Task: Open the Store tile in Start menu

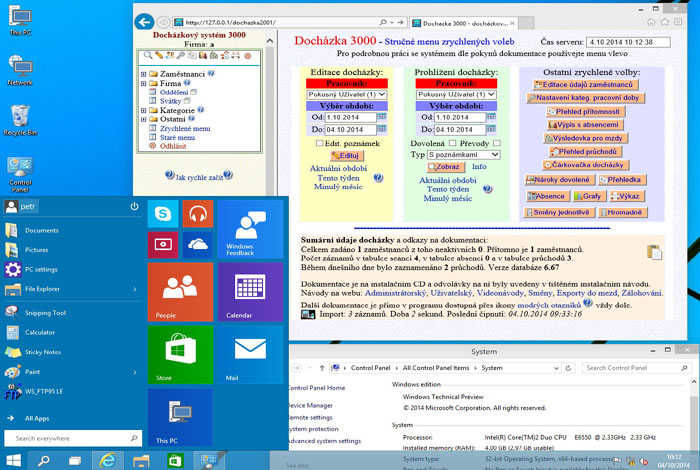Action: point(180,355)
